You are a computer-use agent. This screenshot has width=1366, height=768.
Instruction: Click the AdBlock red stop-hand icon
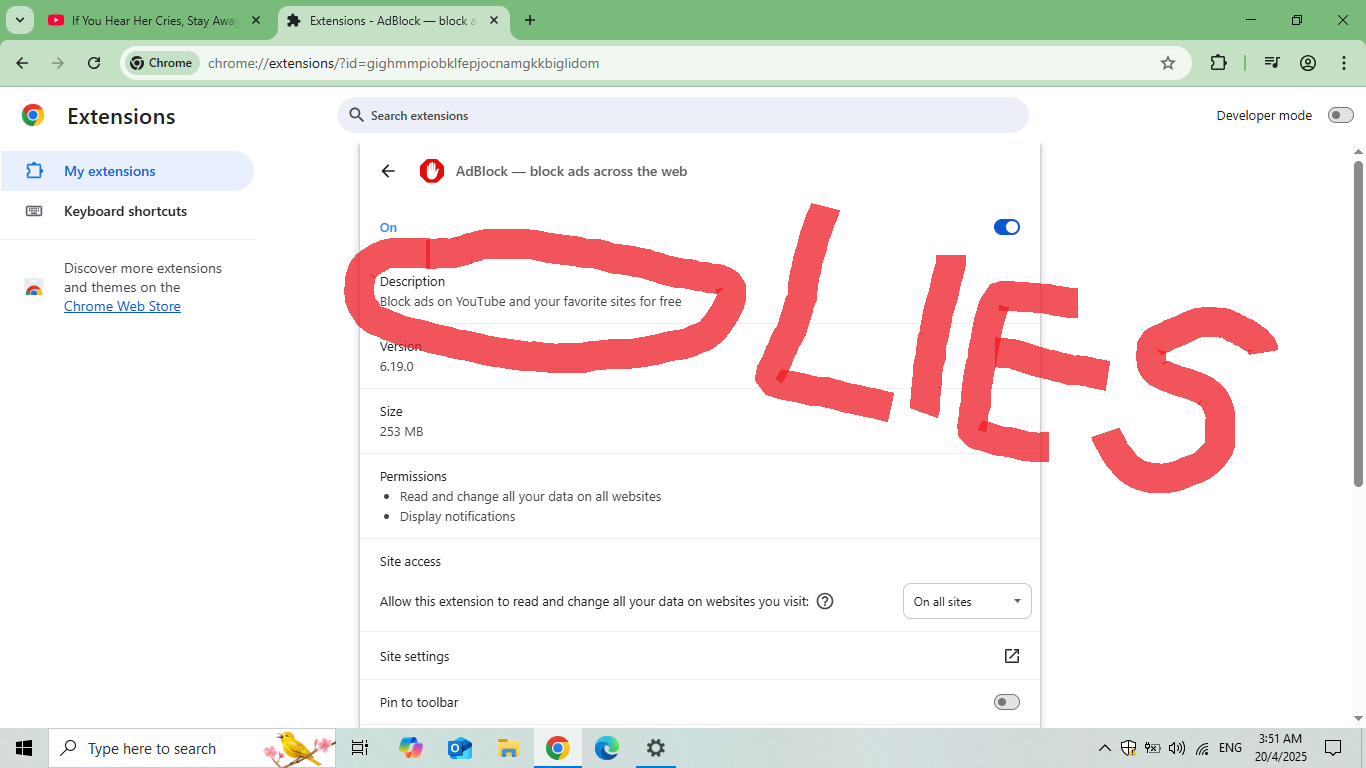point(431,171)
